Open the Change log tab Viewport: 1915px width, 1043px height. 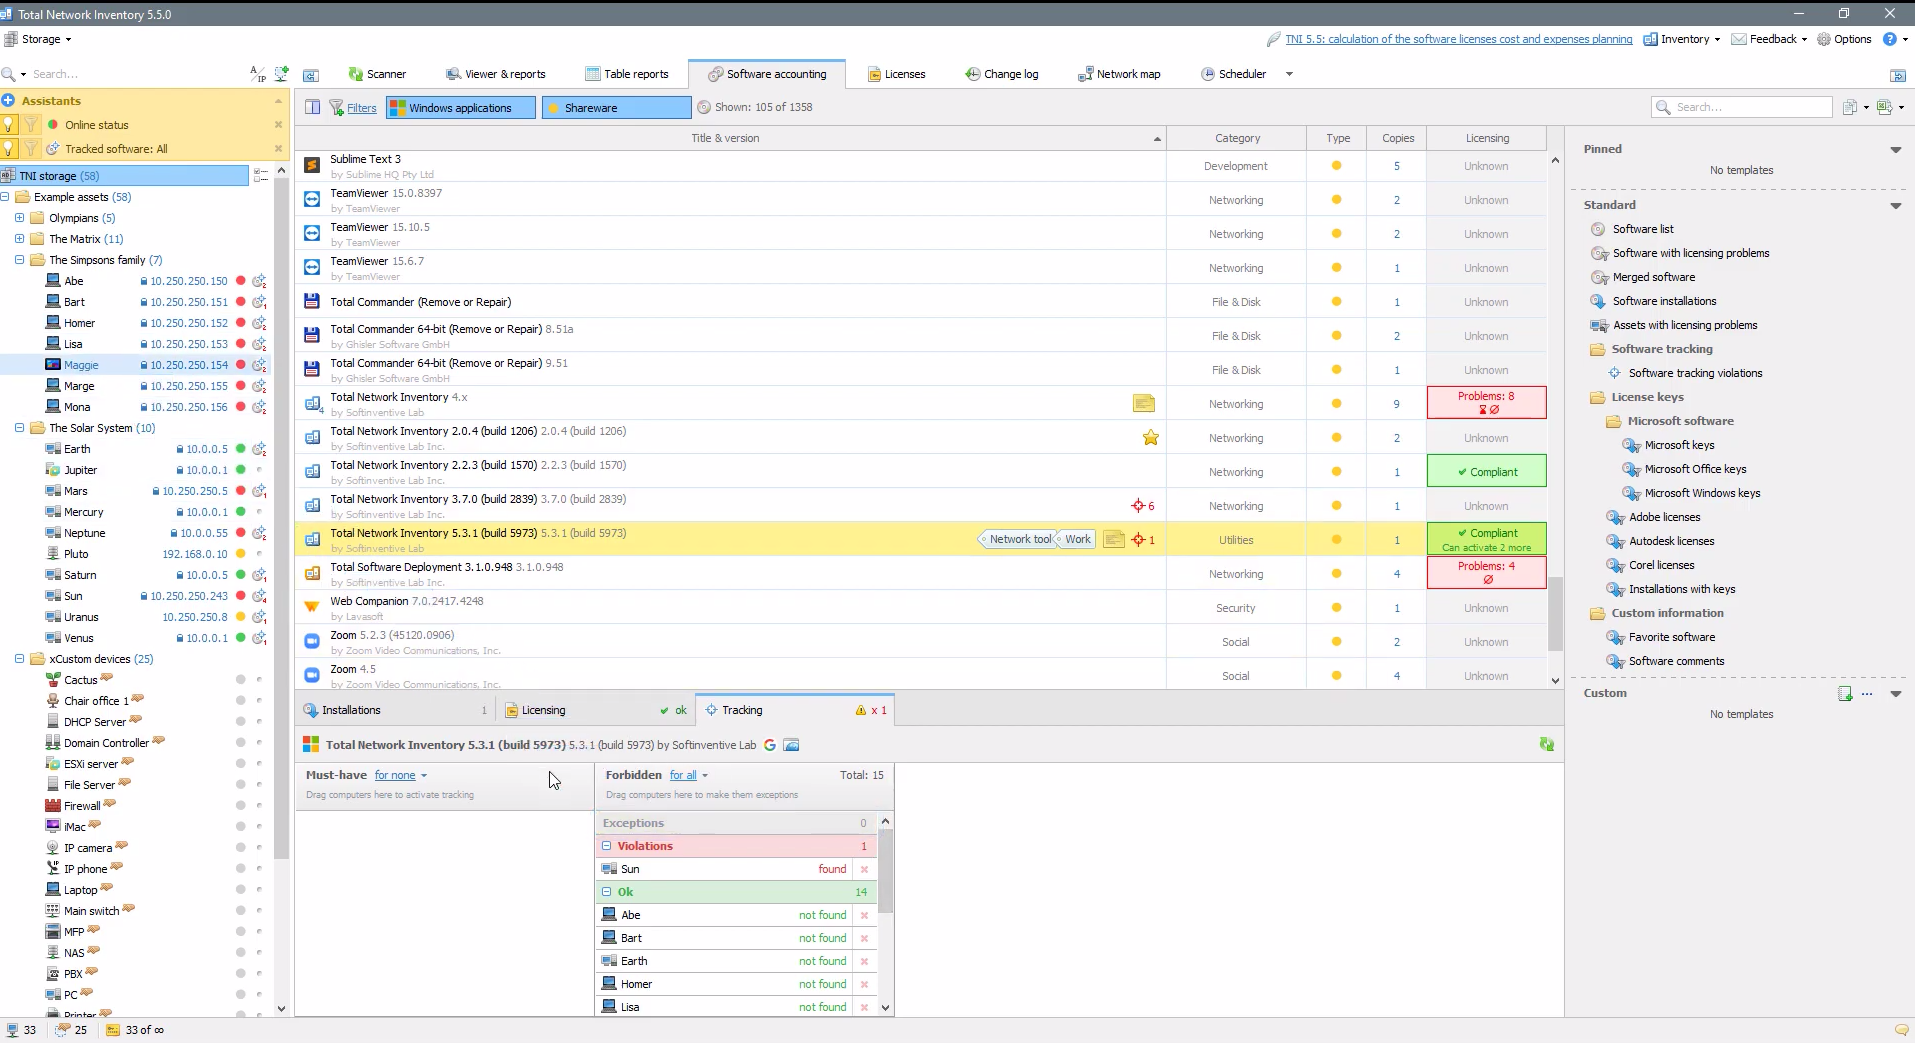click(x=1002, y=74)
